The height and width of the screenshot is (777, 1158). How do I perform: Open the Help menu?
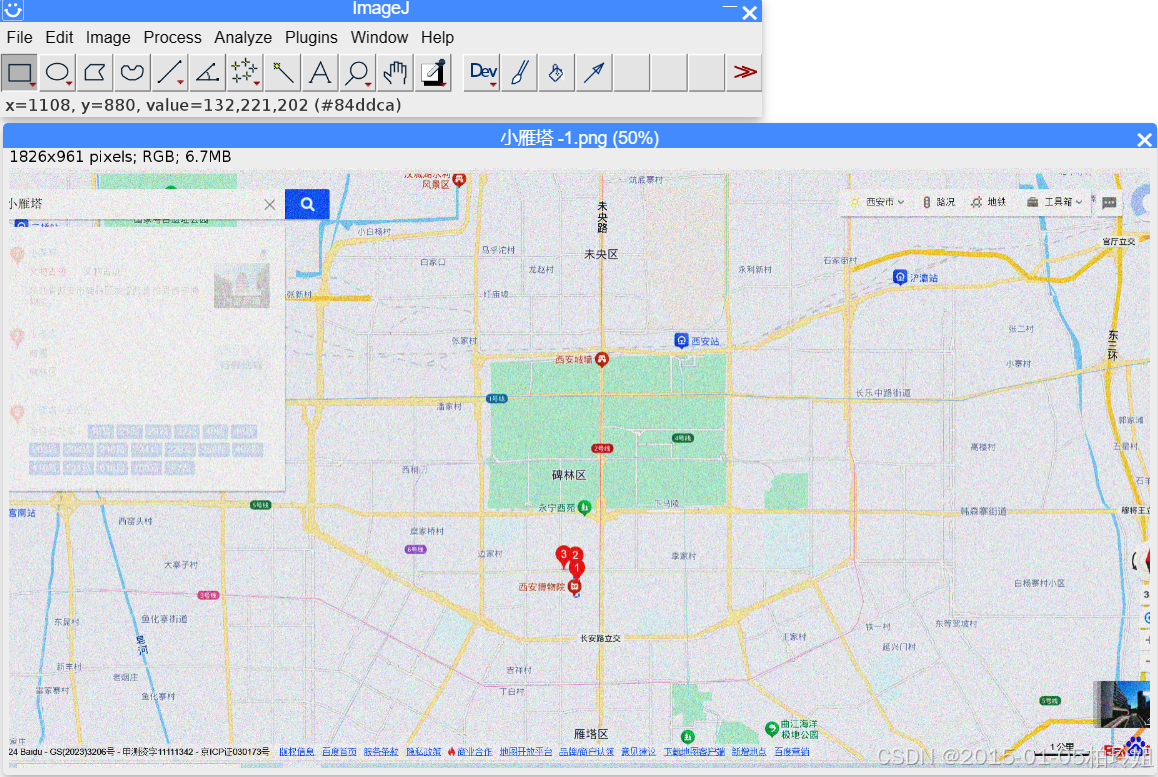pyautogui.click(x=437, y=37)
